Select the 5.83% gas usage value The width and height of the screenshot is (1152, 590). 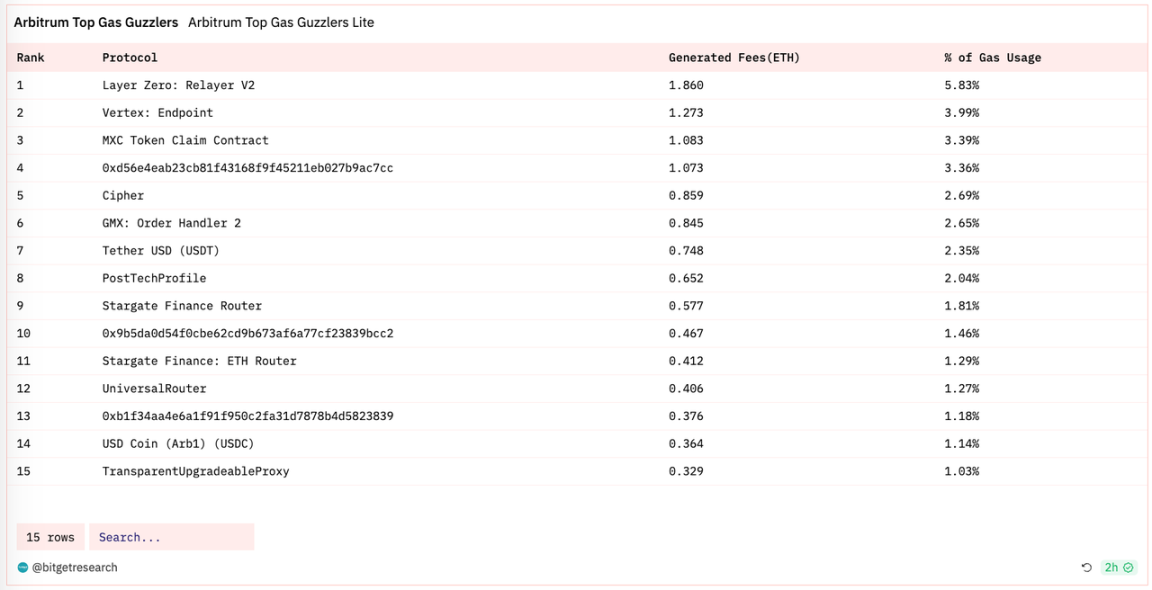click(961, 85)
